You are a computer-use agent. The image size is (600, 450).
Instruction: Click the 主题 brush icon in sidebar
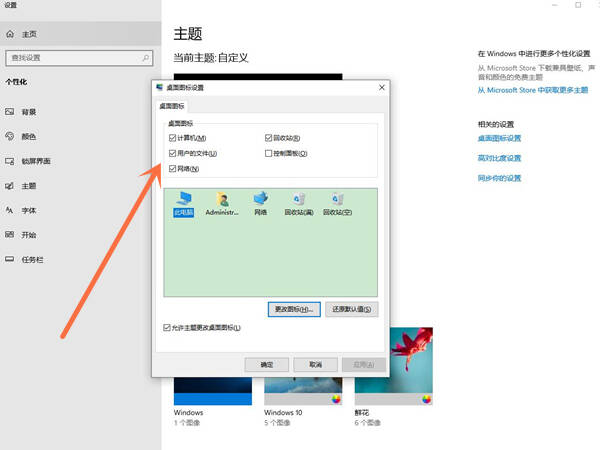click(10, 186)
